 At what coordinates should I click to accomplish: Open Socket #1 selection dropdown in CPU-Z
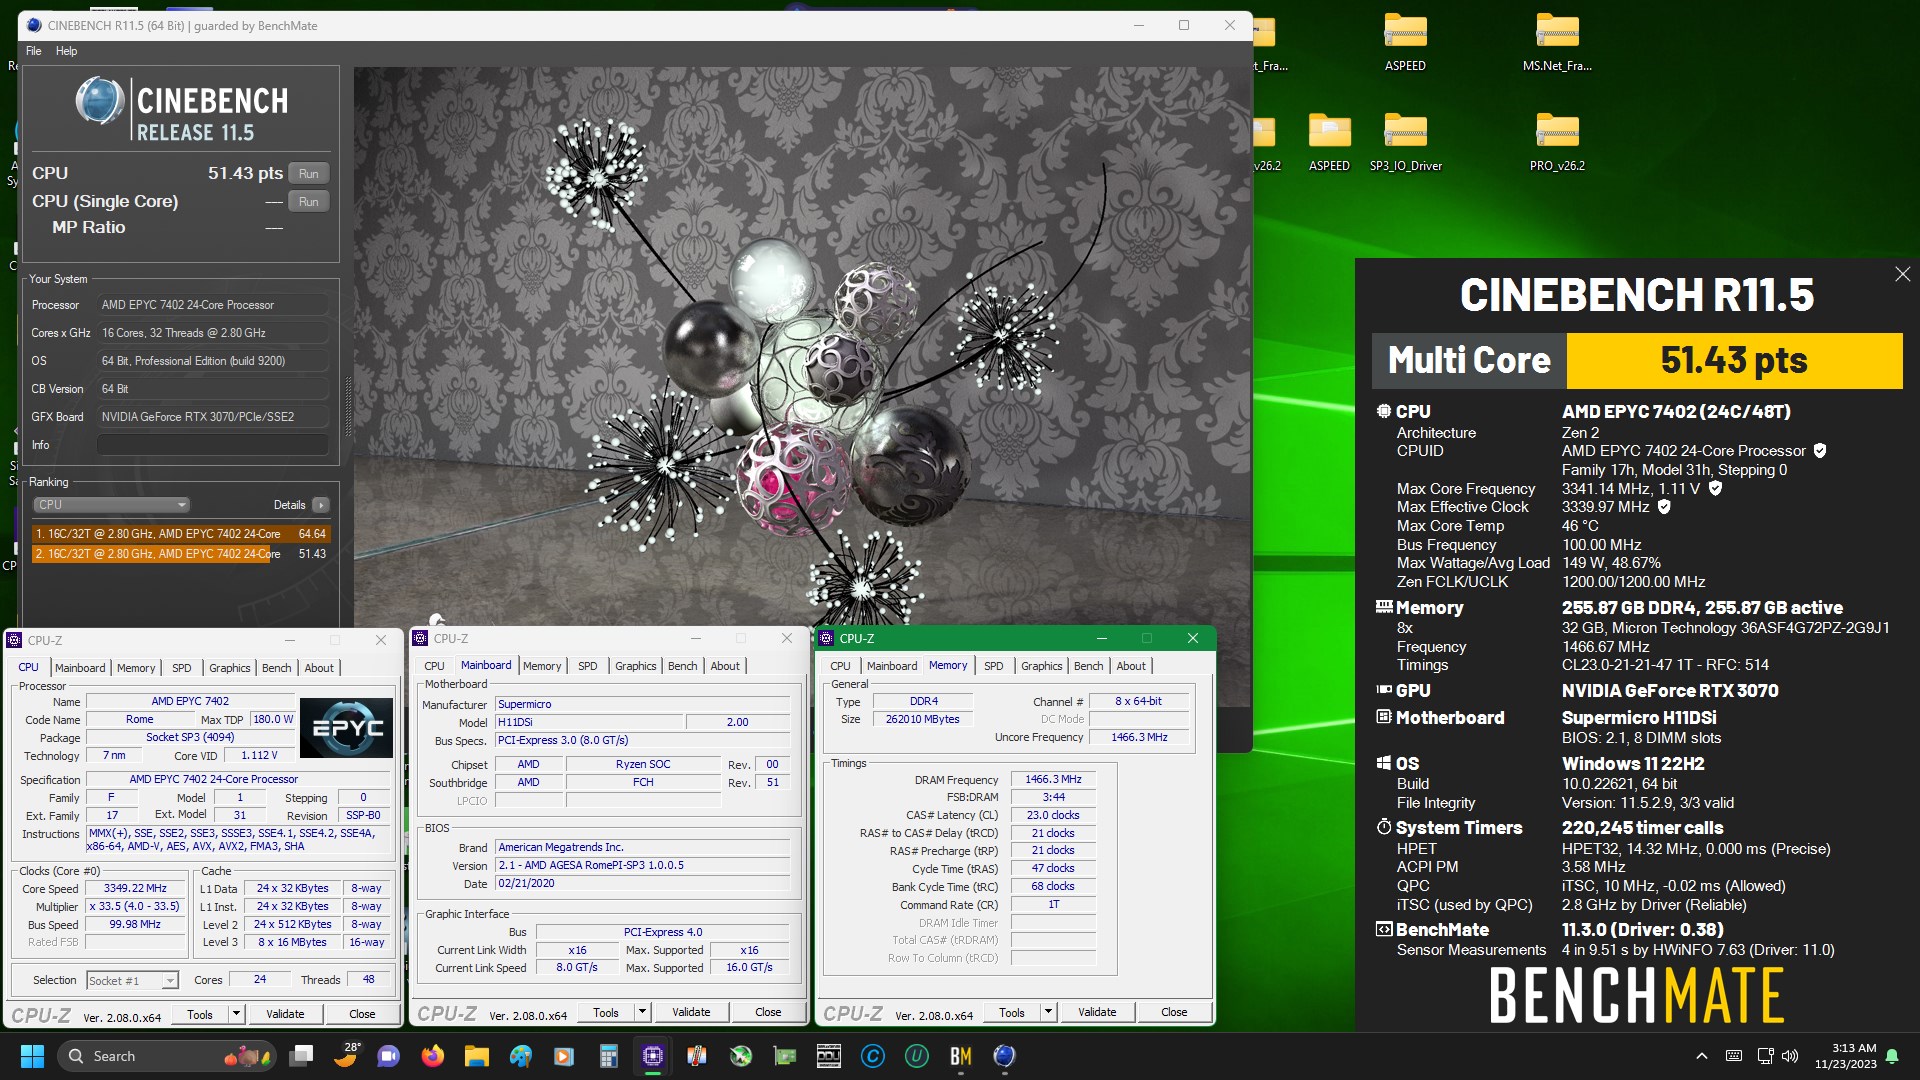pos(132,981)
